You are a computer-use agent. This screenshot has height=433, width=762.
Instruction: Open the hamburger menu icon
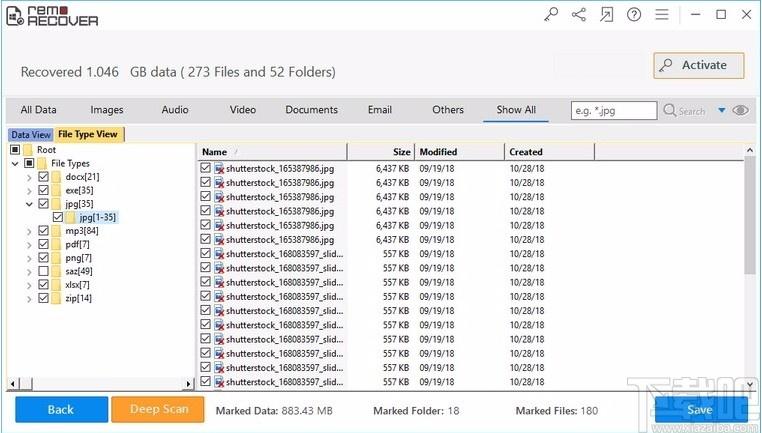pyautogui.click(x=661, y=15)
